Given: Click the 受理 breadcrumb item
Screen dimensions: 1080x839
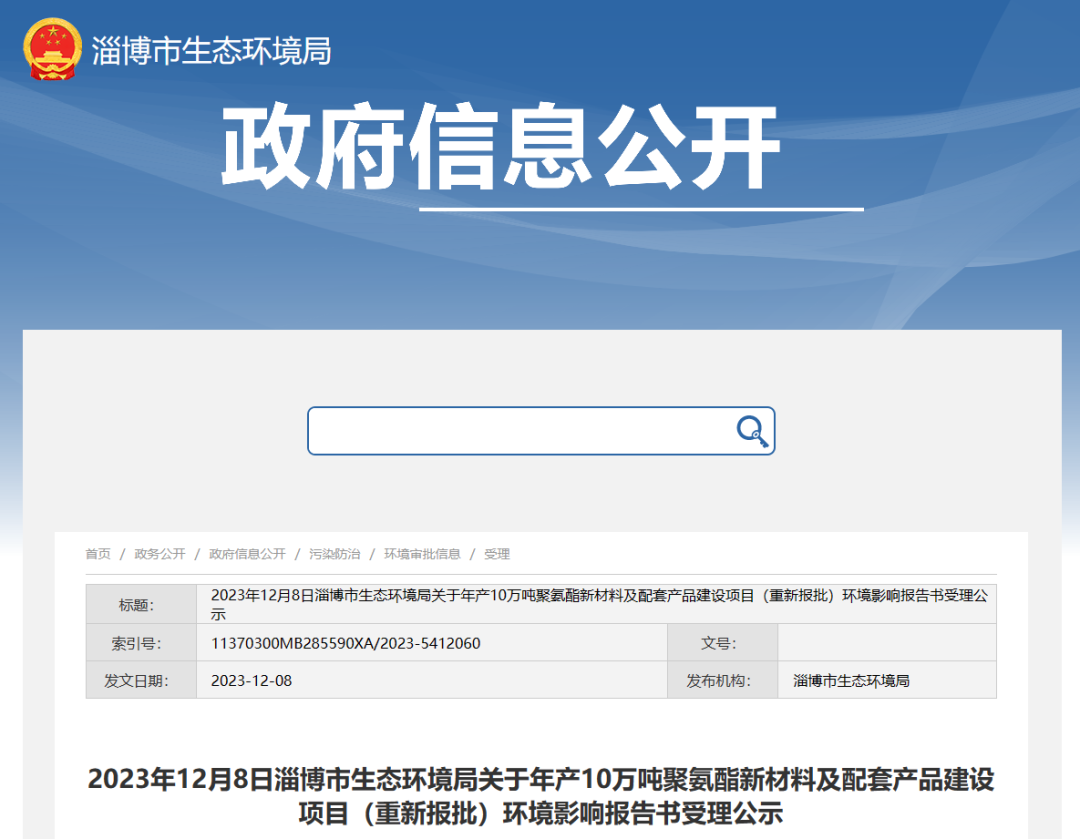Looking at the screenshot, I should [497, 554].
